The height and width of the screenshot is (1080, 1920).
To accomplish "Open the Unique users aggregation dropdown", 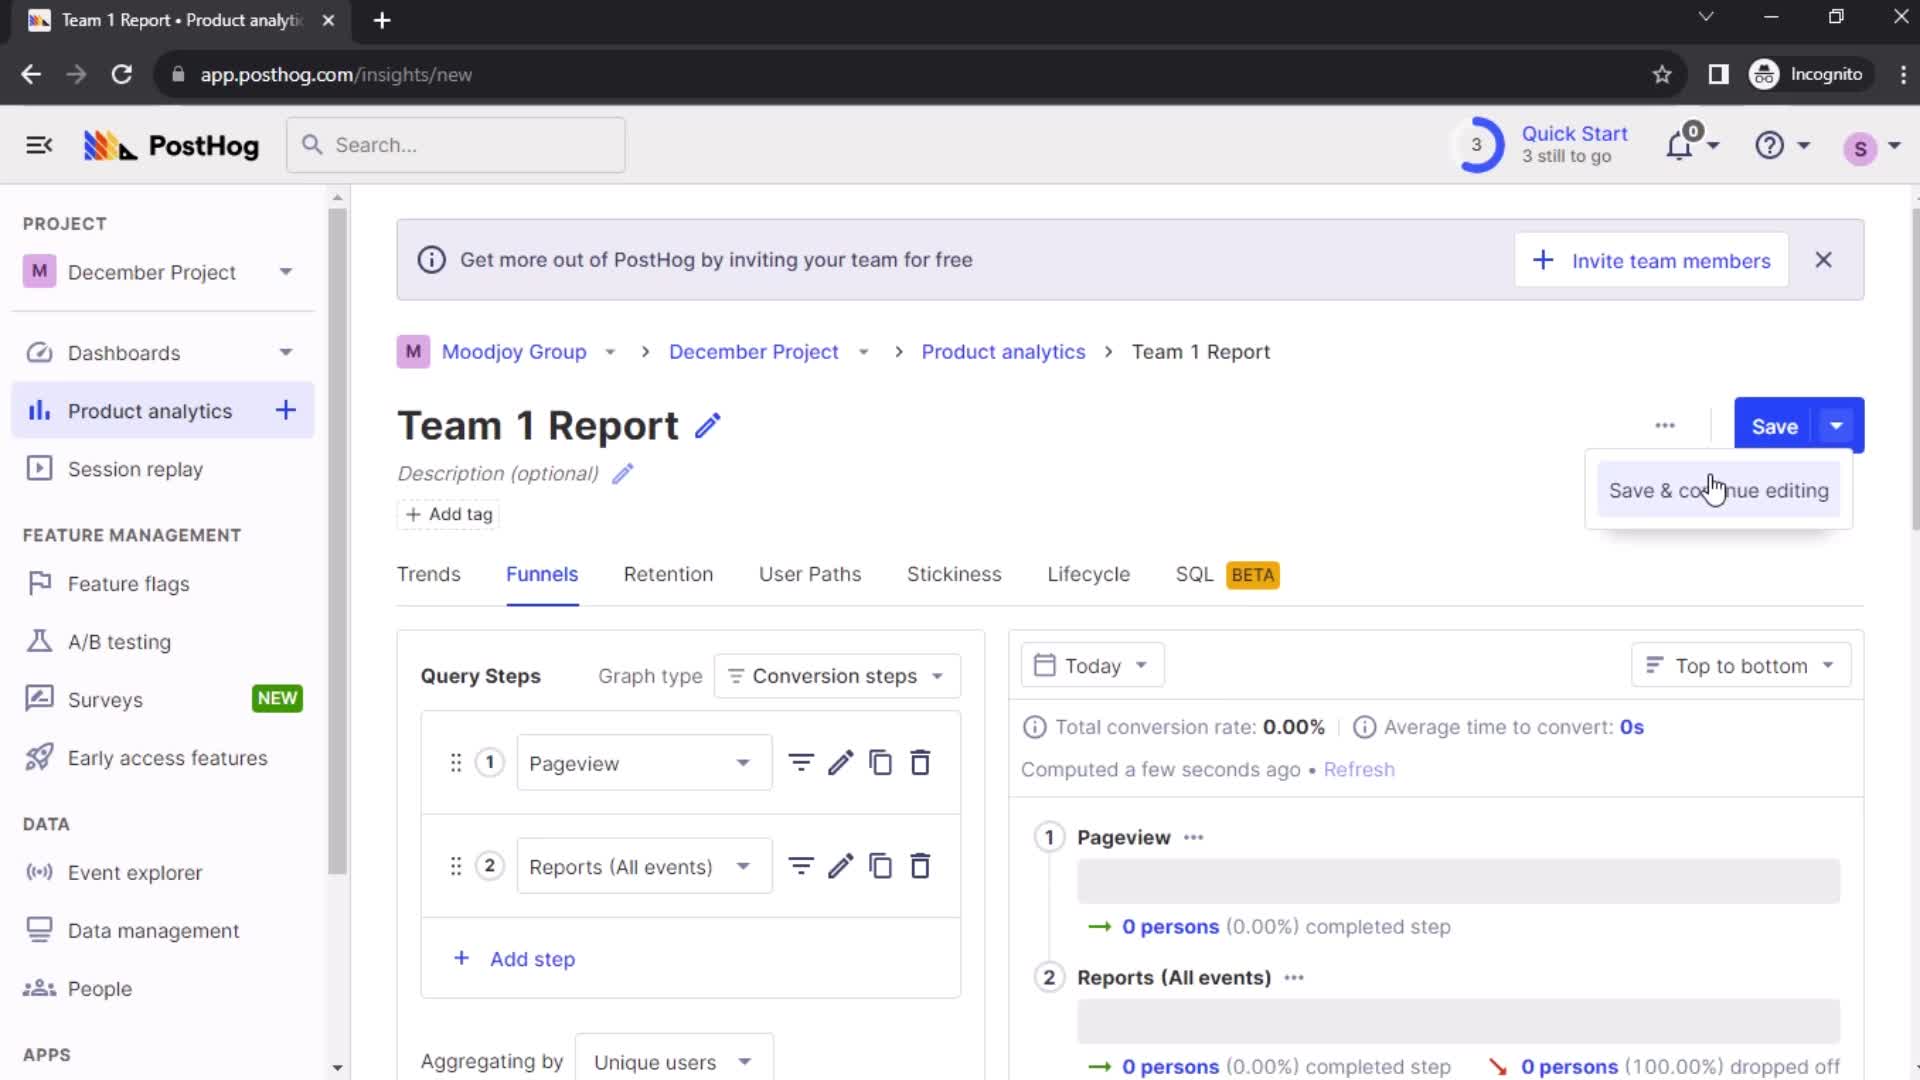I will (x=674, y=1061).
